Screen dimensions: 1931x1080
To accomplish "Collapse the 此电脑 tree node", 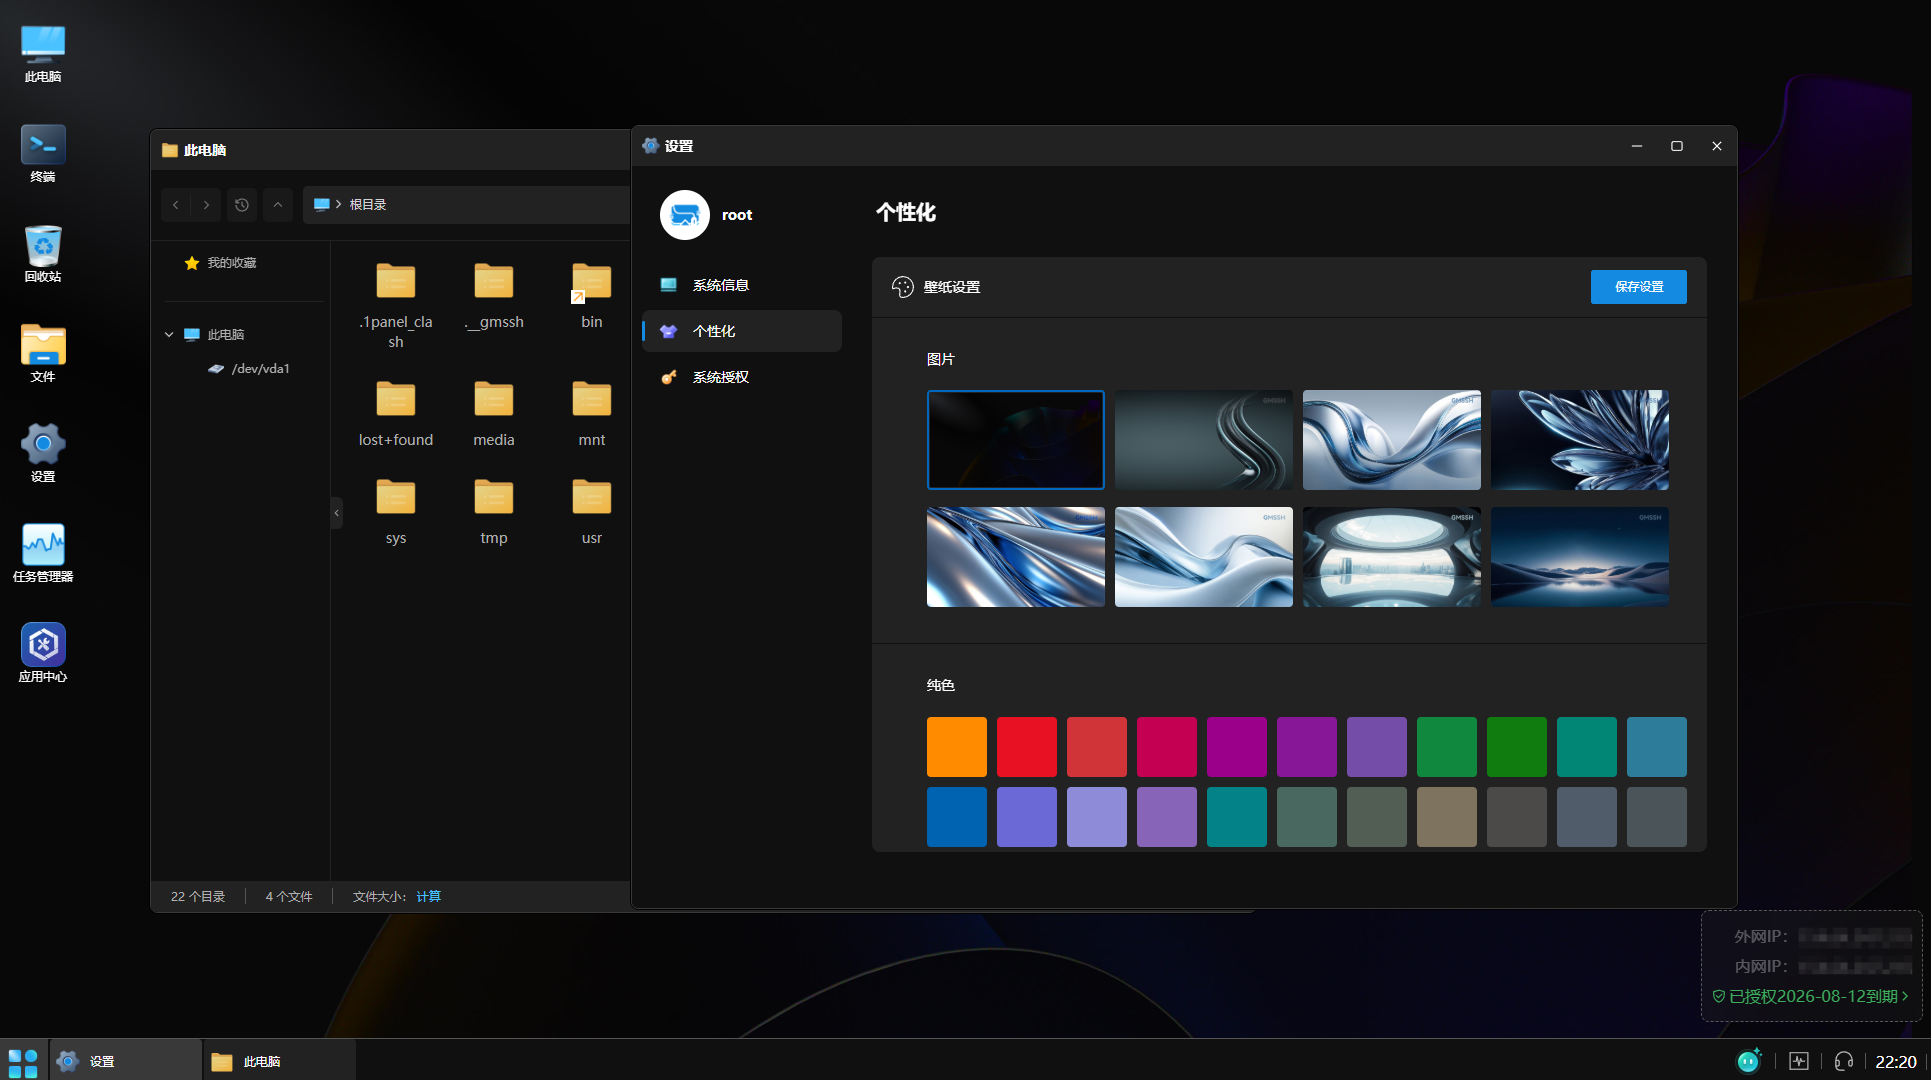I will point(169,335).
